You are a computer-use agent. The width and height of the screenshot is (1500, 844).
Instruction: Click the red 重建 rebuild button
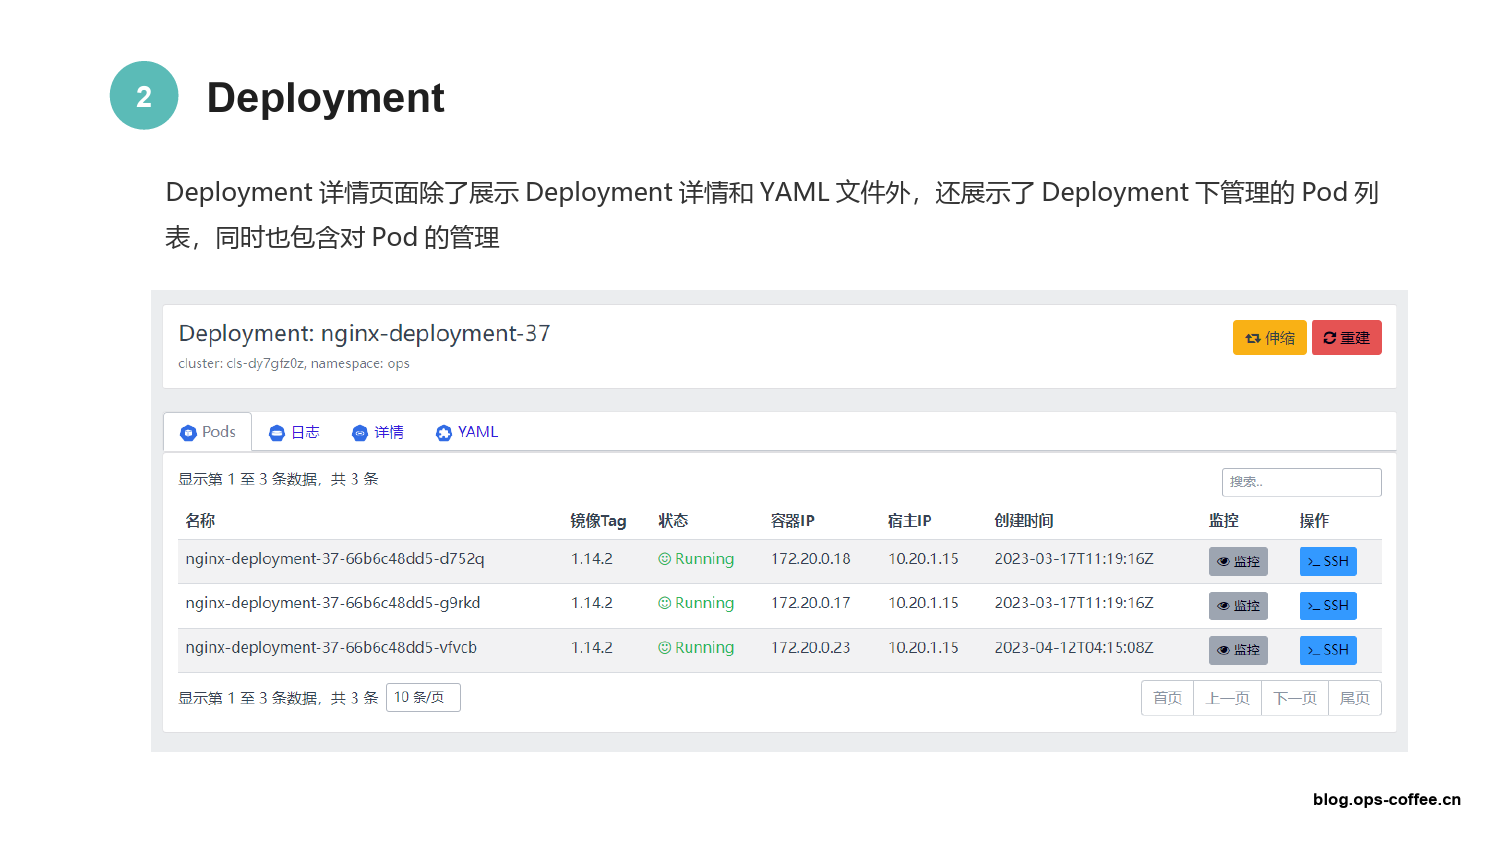pyautogui.click(x=1346, y=338)
